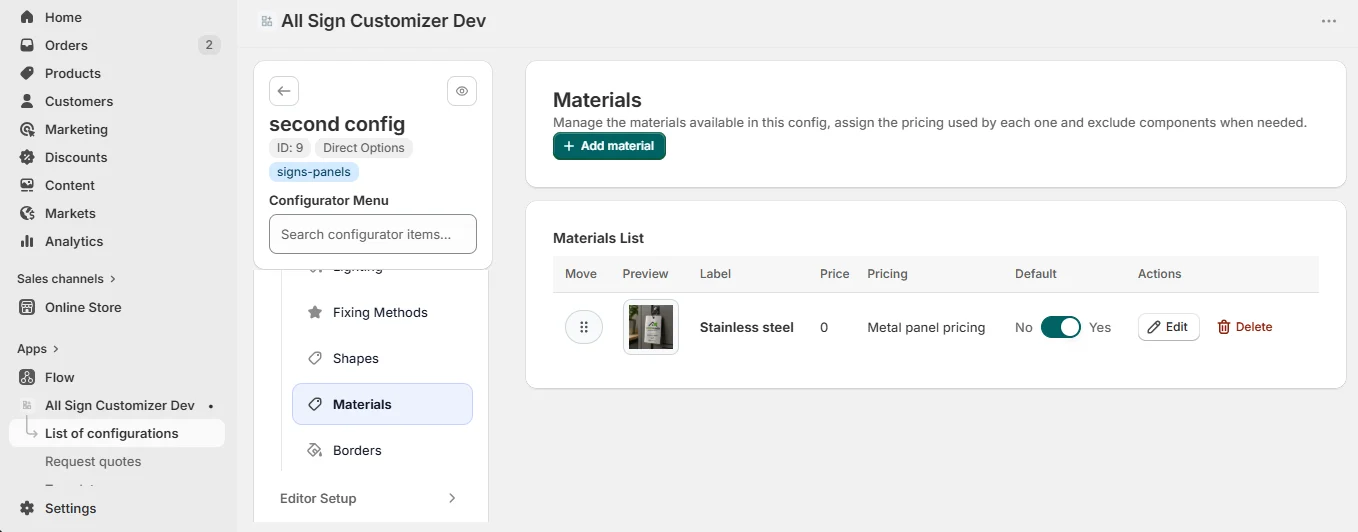Image resolution: width=1358 pixels, height=532 pixels.
Task: Click the Products tag icon
Action: tap(27, 73)
